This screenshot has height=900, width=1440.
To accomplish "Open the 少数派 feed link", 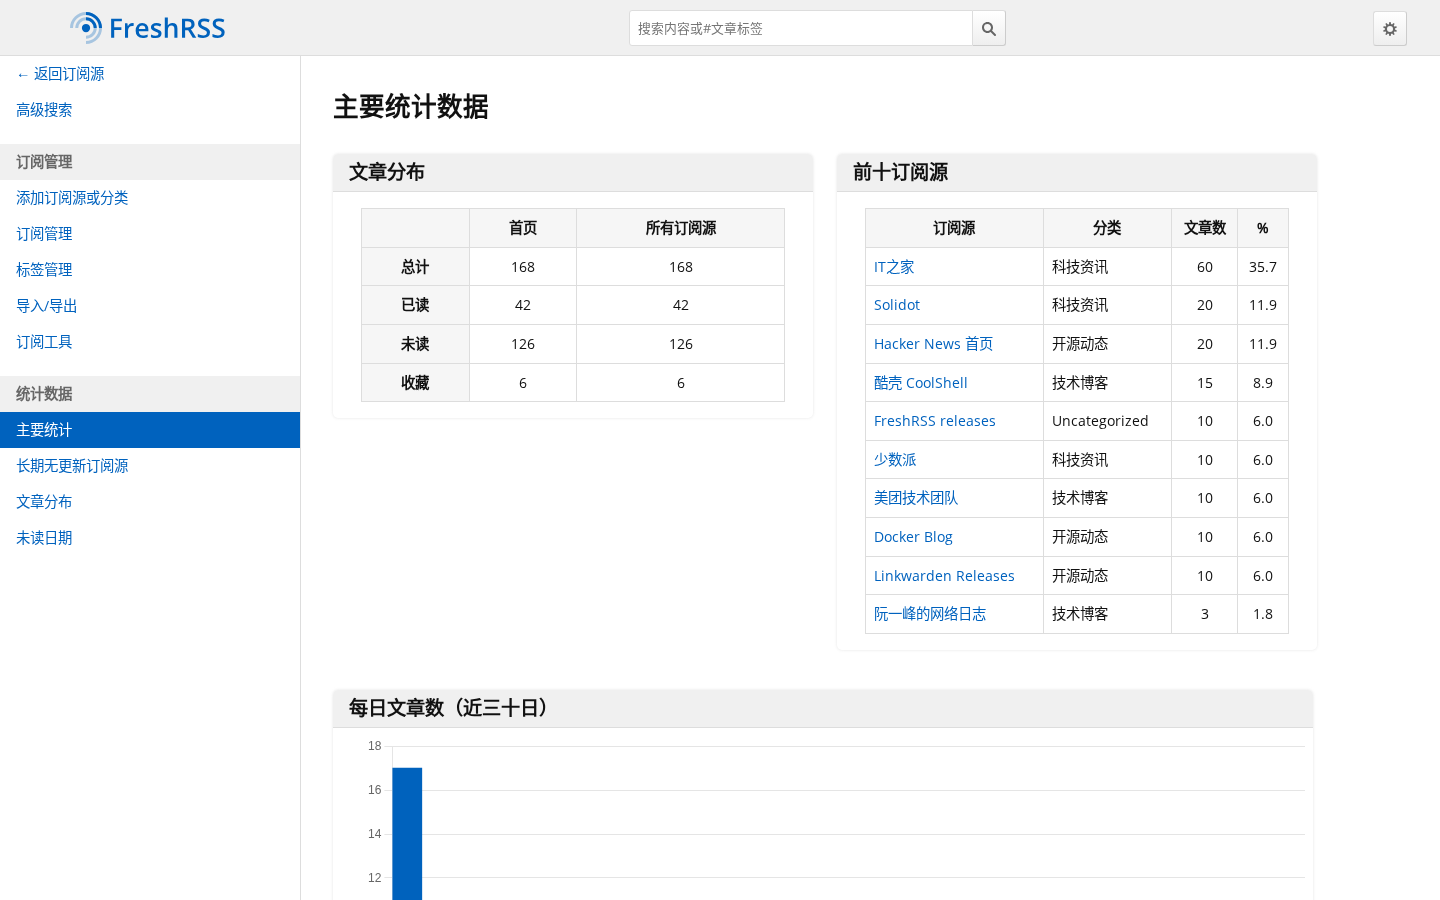I will (895, 460).
